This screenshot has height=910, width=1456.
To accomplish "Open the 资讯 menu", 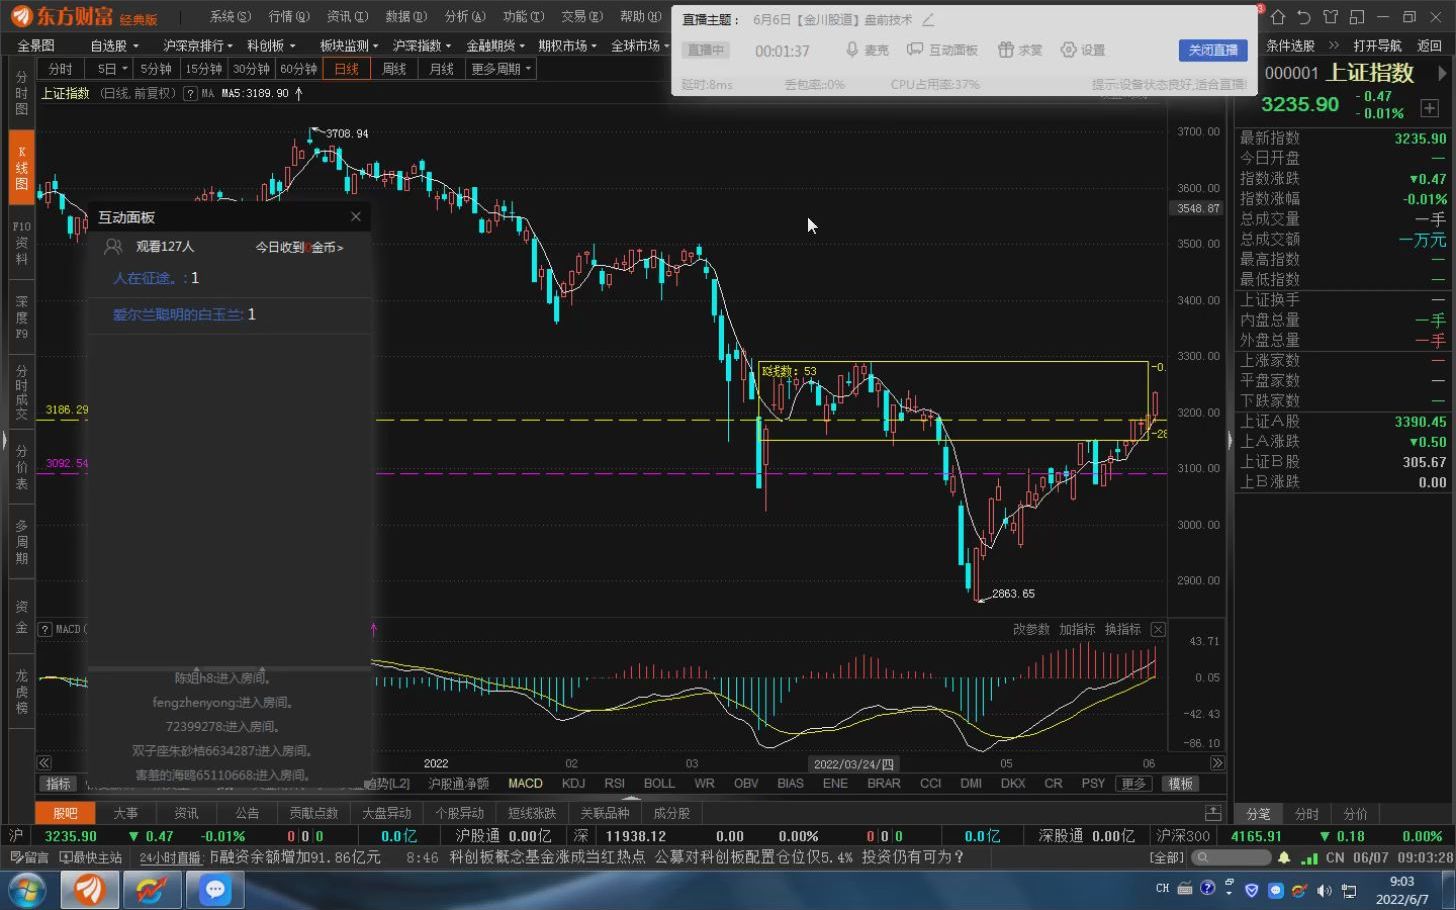I will (347, 16).
